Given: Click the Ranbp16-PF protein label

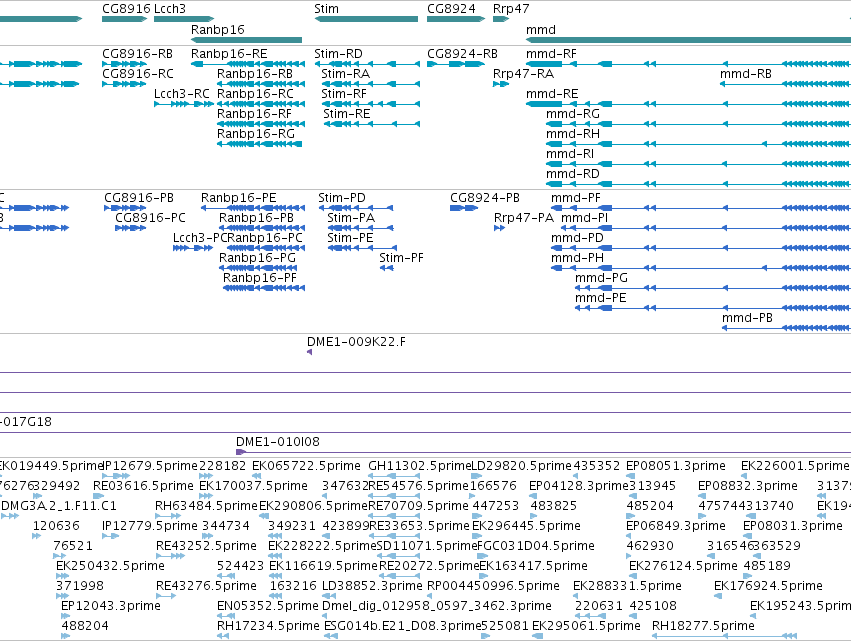Looking at the screenshot, I should pyautogui.click(x=260, y=278).
